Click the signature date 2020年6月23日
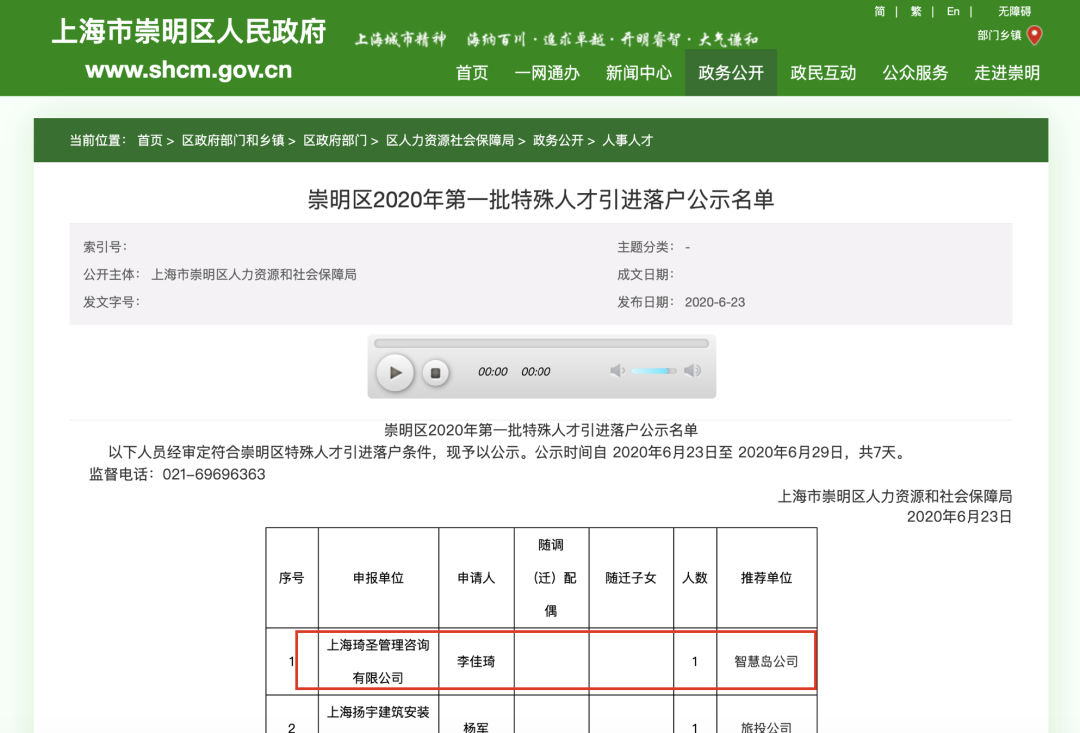 [959, 517]
